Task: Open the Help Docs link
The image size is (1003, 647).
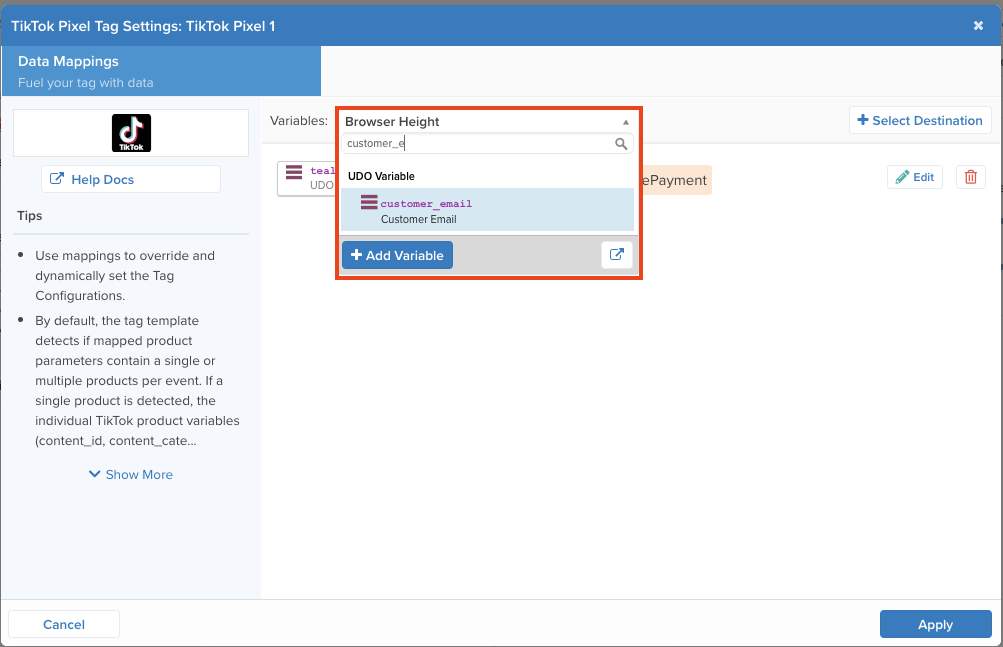Action: coord(131,179)
